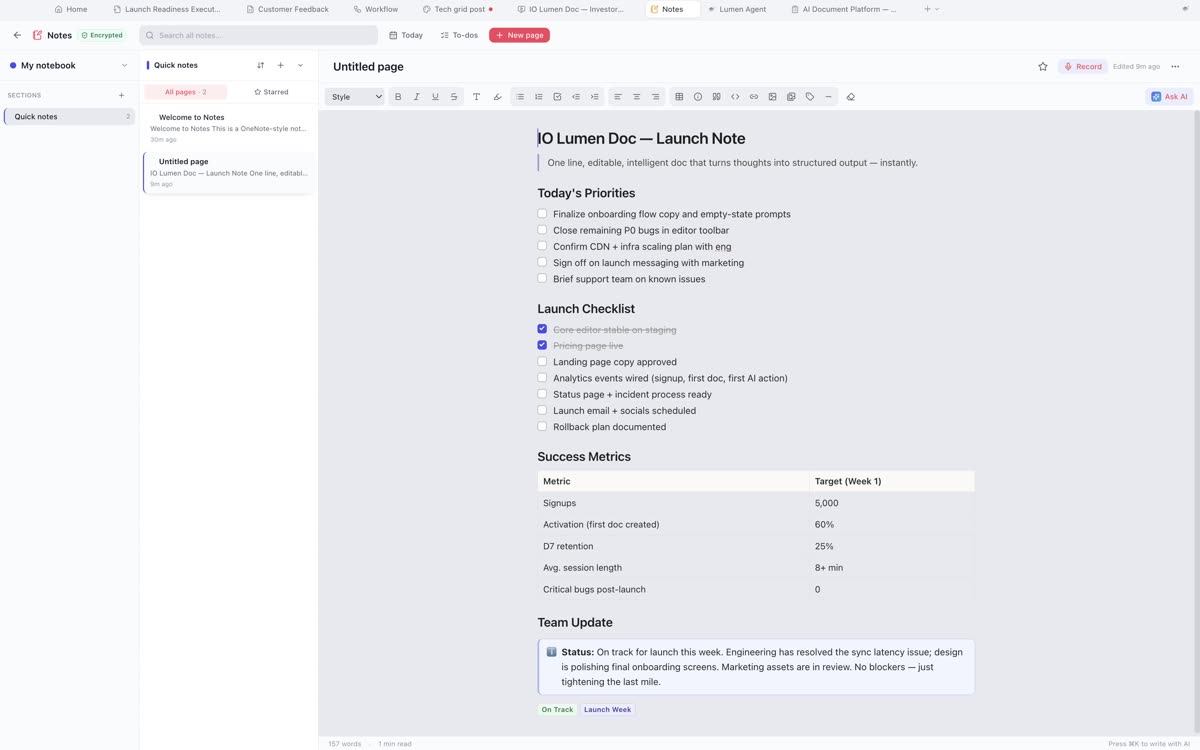Clear formatting with the eraser icon

[851, 97]
